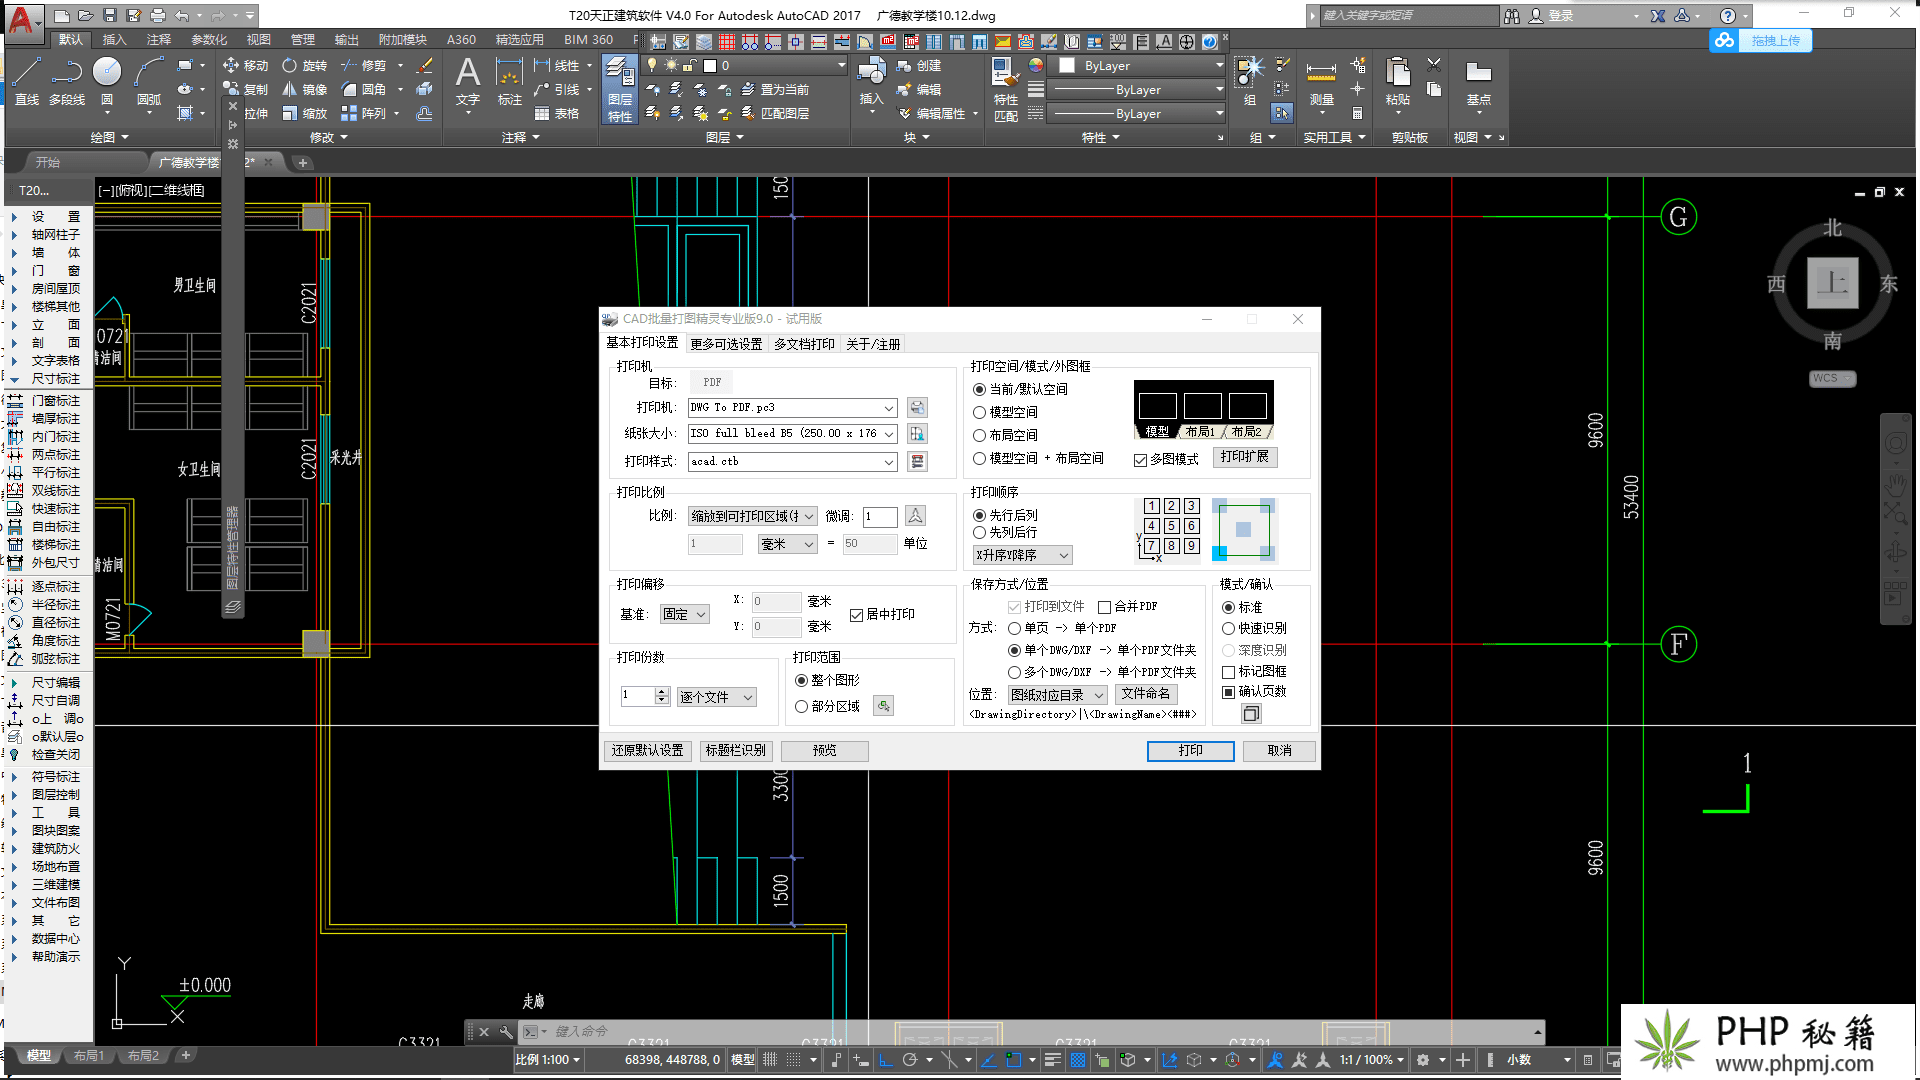Viewport: 1920px width, 1080px height.
Task: Select the 部分区域 print range option
Action: tap(827, 706)
